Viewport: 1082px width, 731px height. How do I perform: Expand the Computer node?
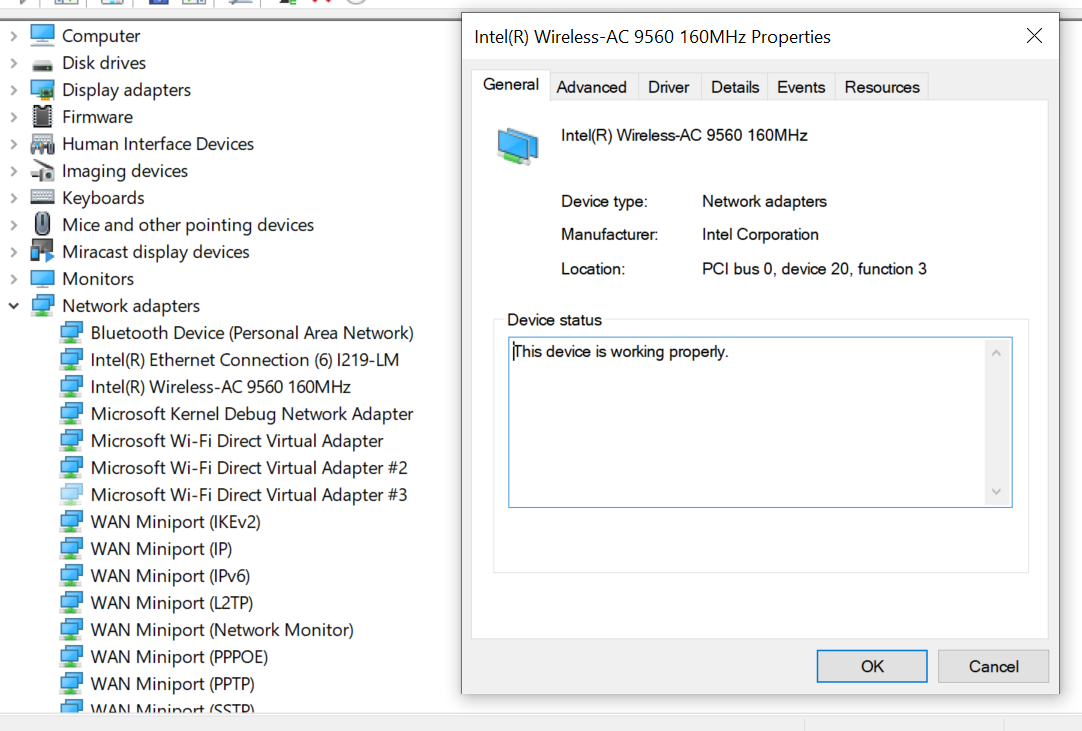(x=14, y=36)
